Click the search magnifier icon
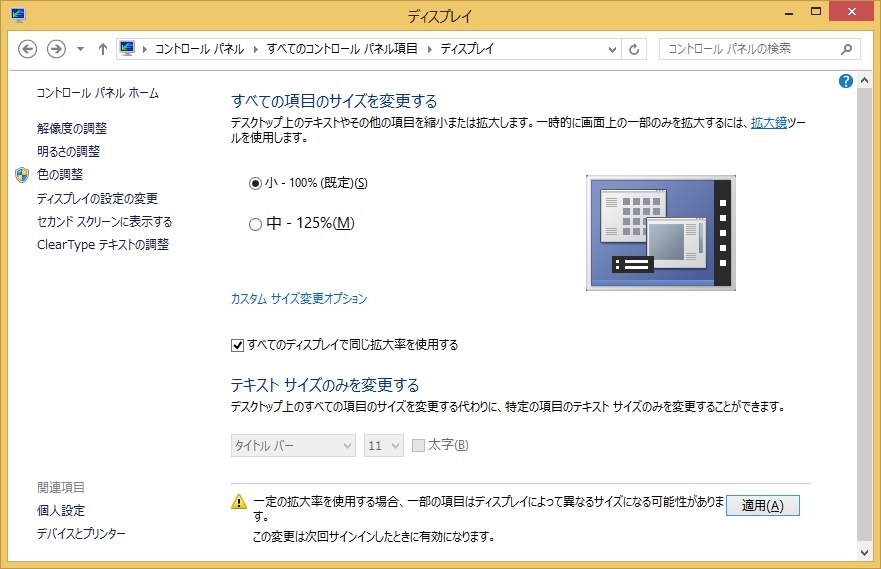 click(846, 49)
